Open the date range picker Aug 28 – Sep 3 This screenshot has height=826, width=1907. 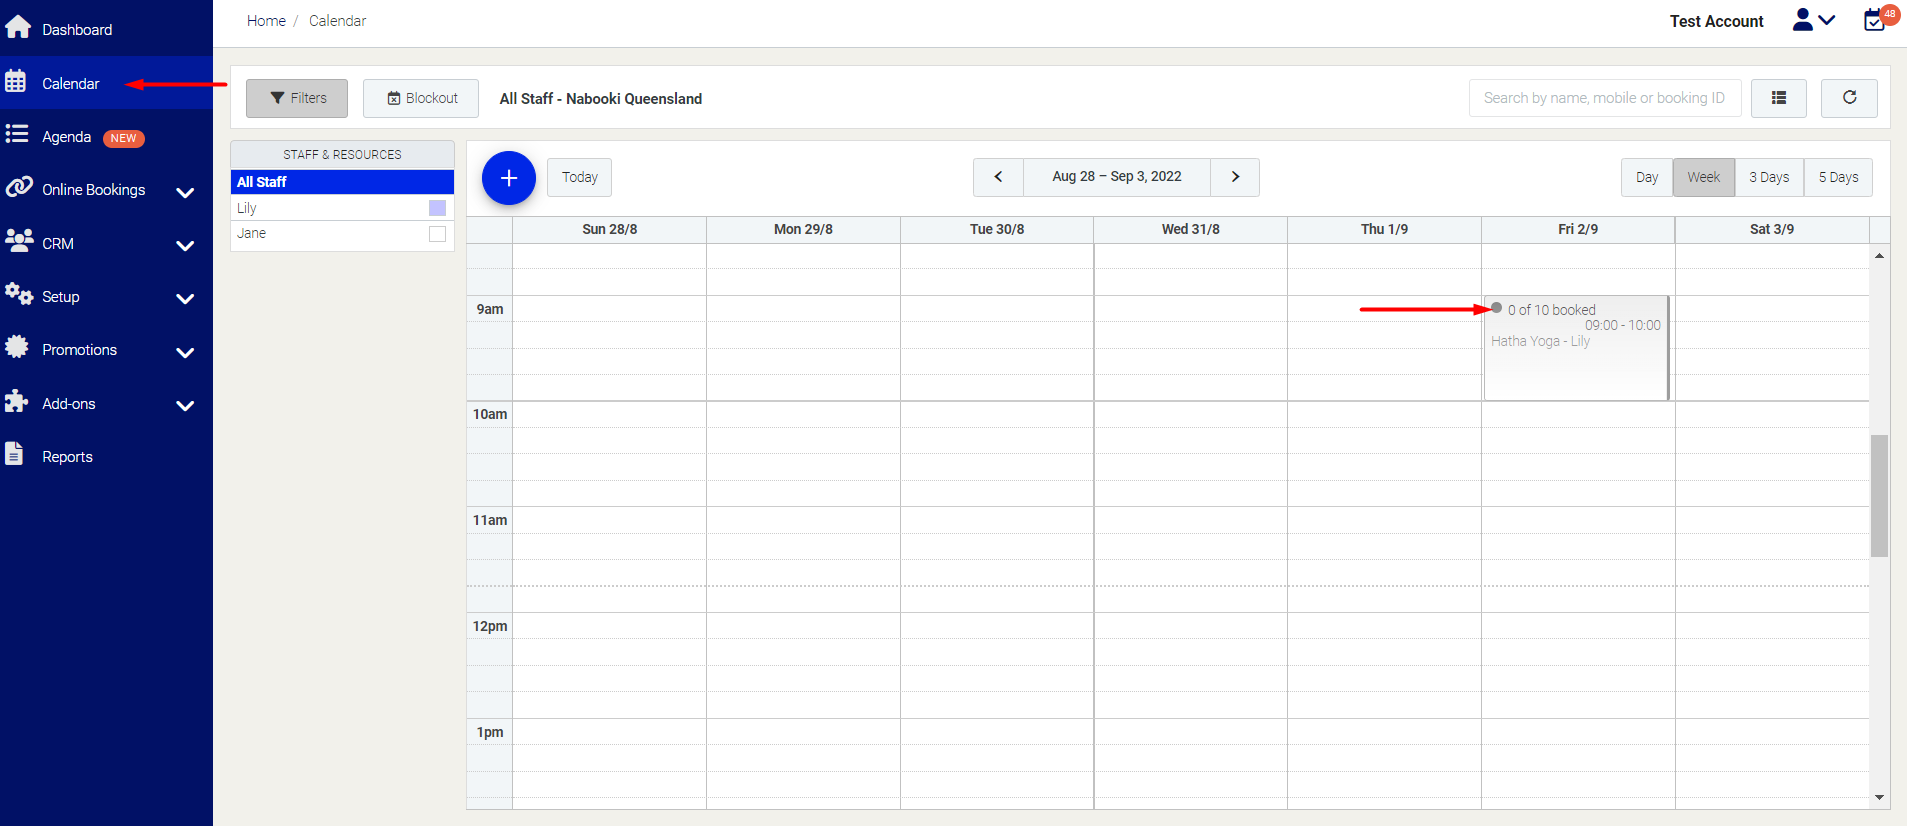(1116, 177)
